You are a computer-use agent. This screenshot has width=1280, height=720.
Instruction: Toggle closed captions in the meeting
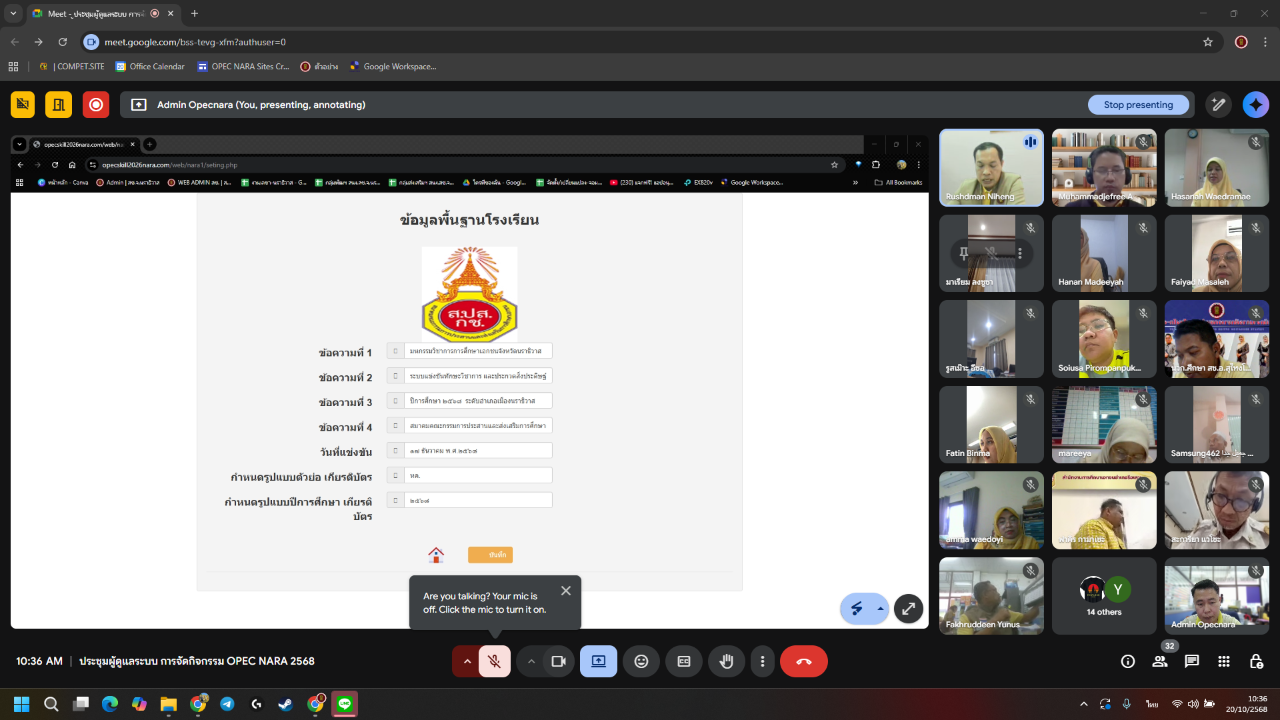click(x=684, y=661)
